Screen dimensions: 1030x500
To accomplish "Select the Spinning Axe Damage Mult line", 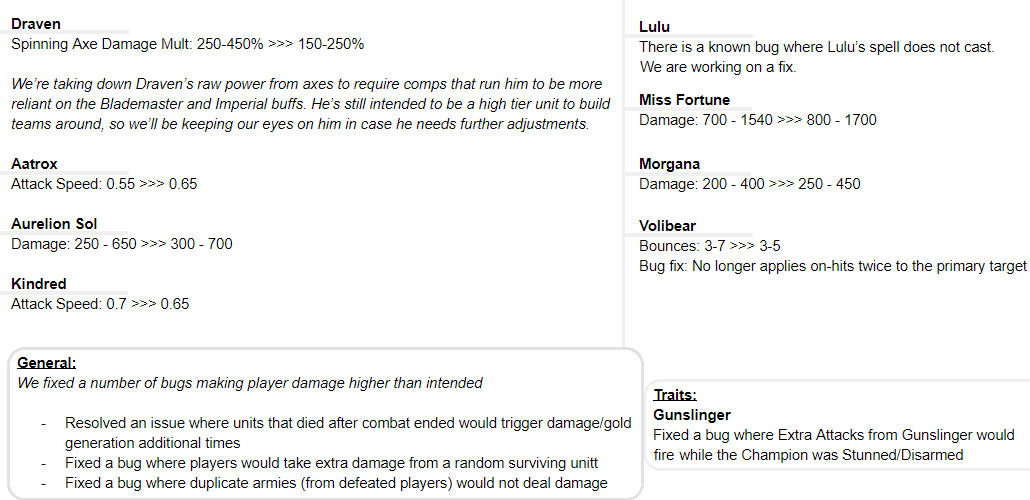I will click(x=187, y=44).
